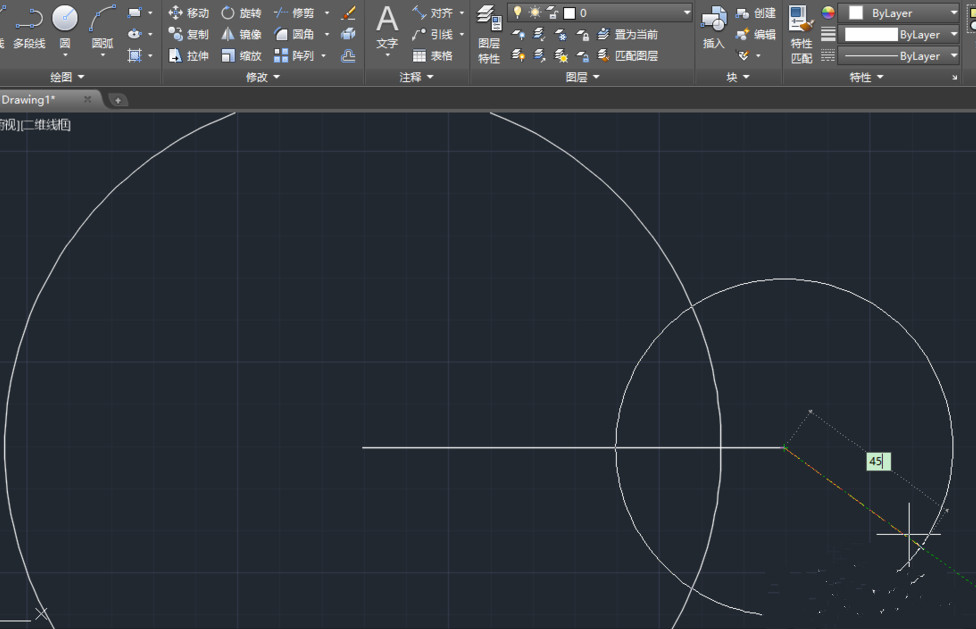Image resolution: width=976 pixels, height=629 pixels.
Task: Activate the Scale (缩放) command
Action: point(242,56)
